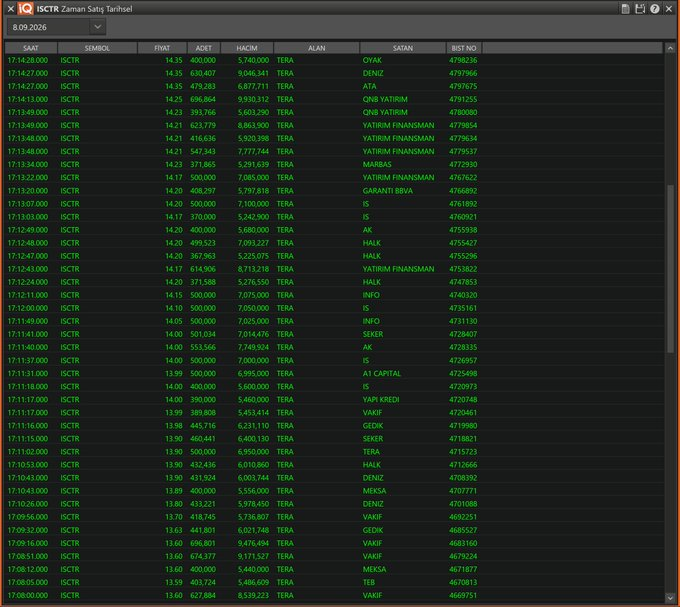Image resolution: width=680 pixels, height=607 pixels.
Task: Select volume 9,476,494 cell
Action: (253, 543)
